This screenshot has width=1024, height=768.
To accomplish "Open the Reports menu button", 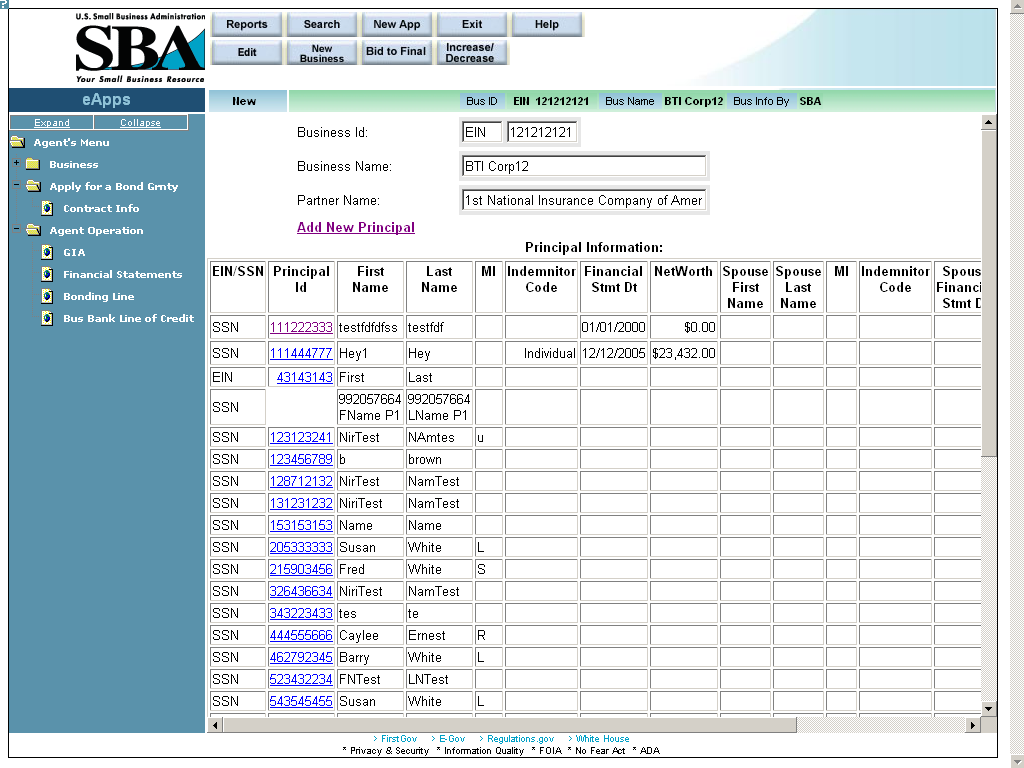I will coord(247,25).
